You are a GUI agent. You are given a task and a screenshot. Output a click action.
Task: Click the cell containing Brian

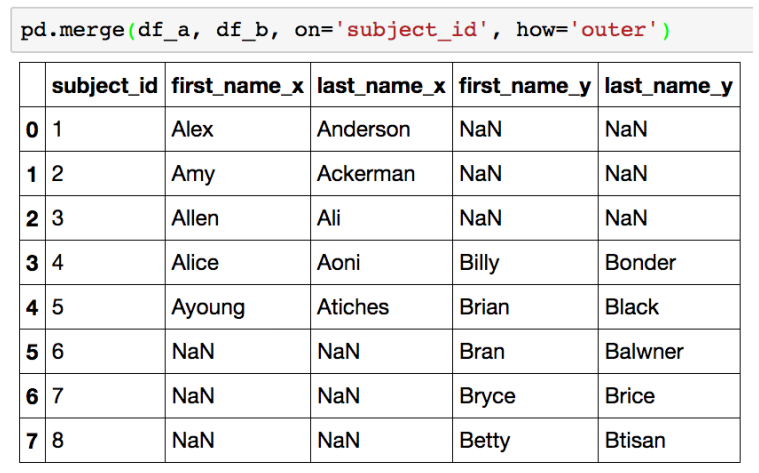[x=525, y=307]
